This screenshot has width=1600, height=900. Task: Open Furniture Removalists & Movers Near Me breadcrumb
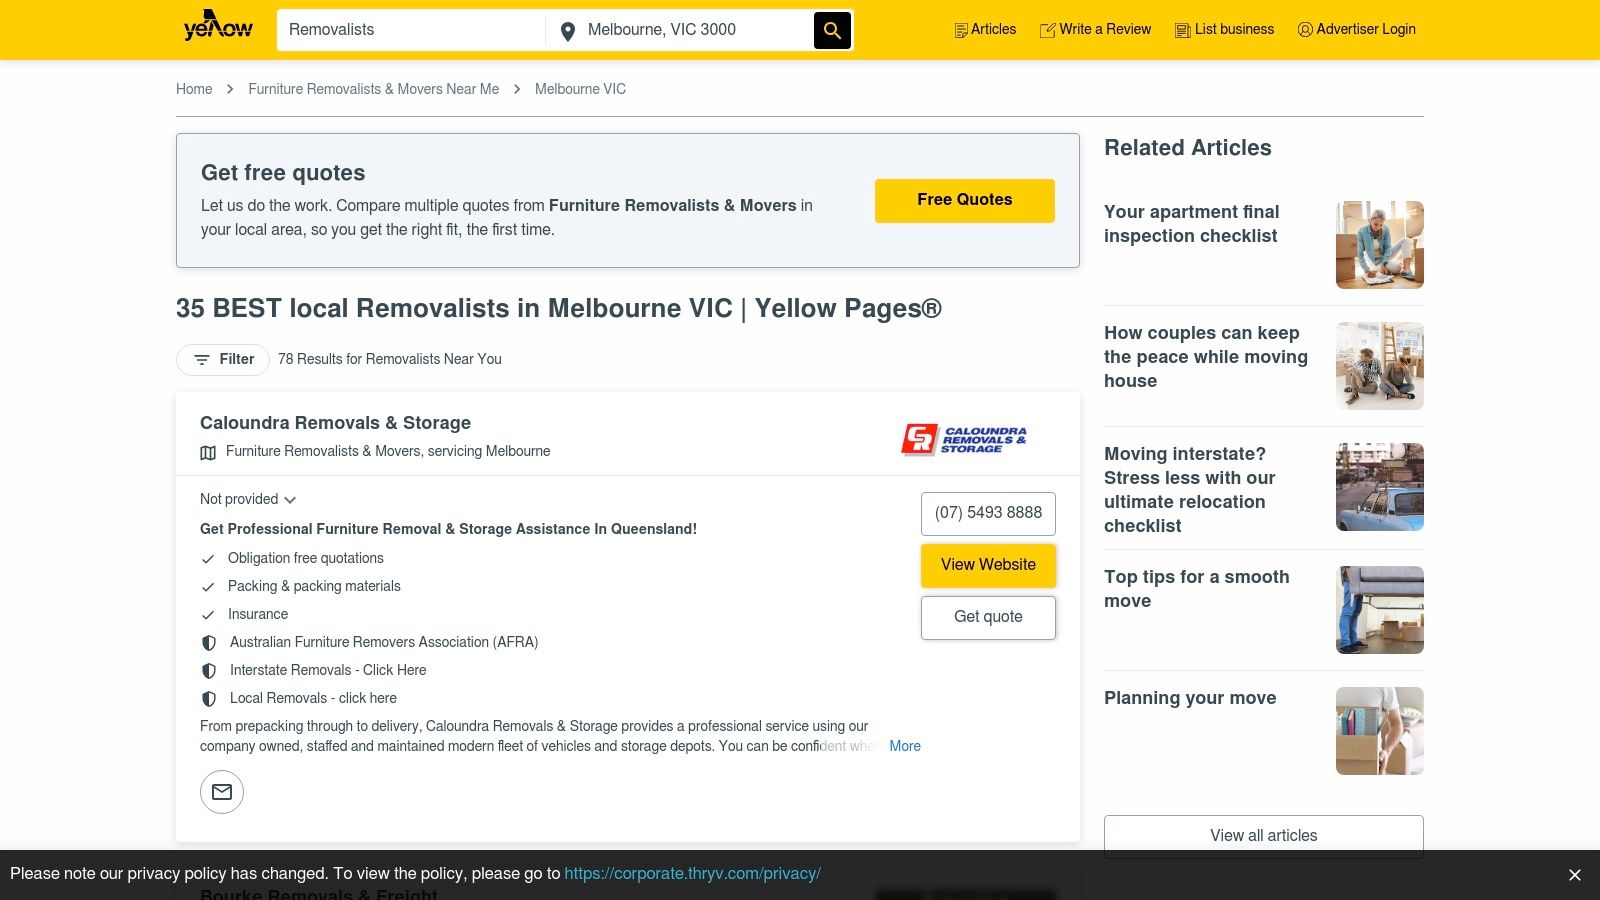374,89
